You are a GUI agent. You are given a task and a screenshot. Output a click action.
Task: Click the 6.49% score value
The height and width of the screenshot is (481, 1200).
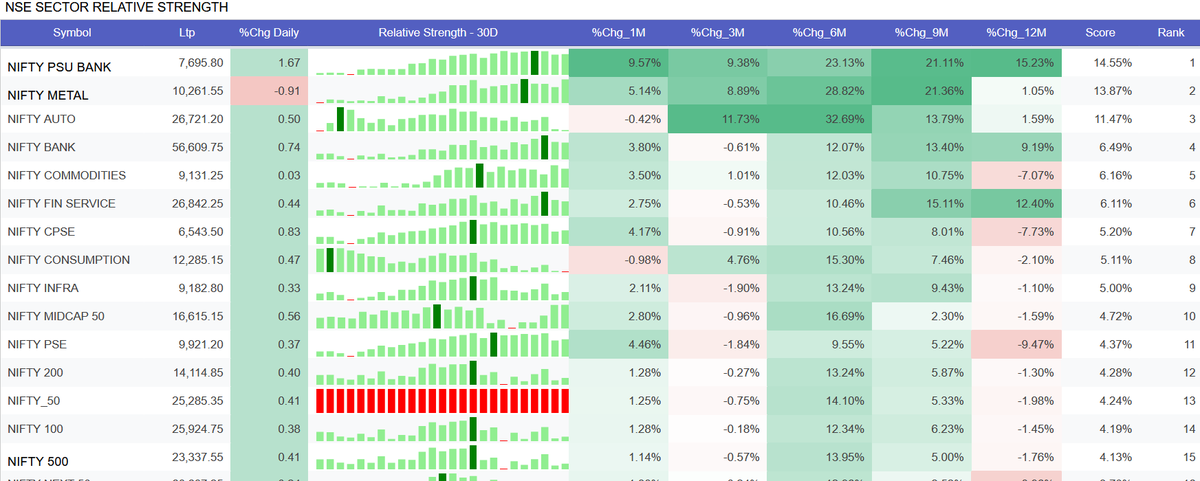pos(1115,147)
